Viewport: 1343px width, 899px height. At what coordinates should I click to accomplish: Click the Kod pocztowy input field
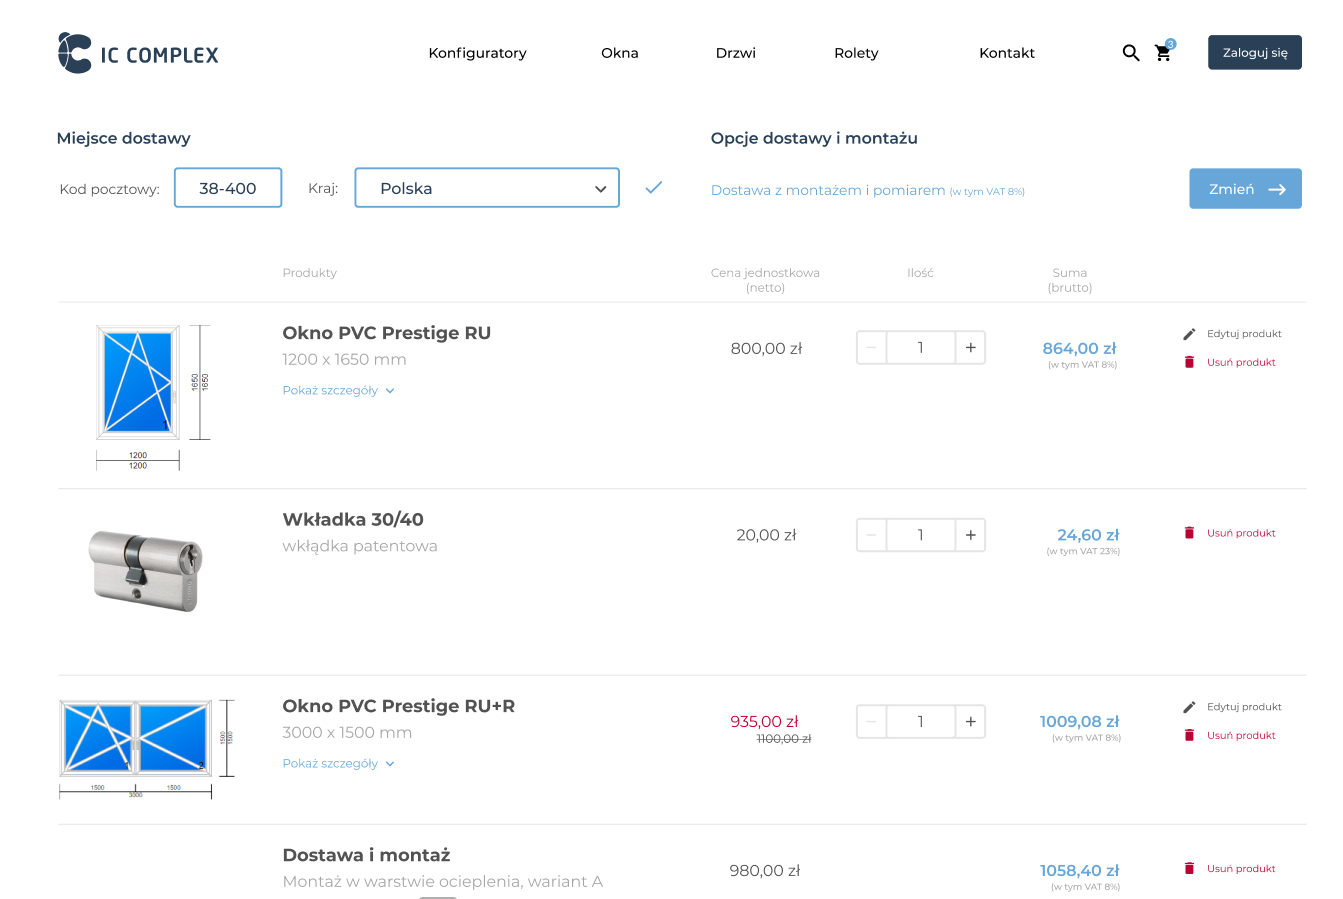click(228, 188)
